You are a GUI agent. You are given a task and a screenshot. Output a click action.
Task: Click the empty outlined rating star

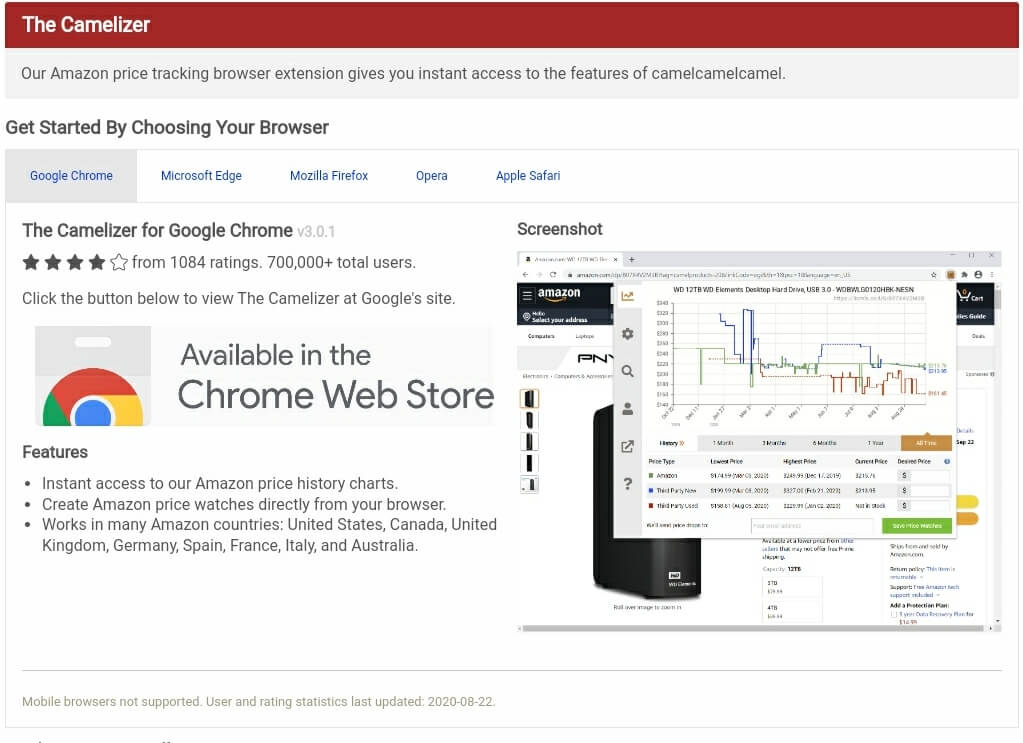(119, 262)
